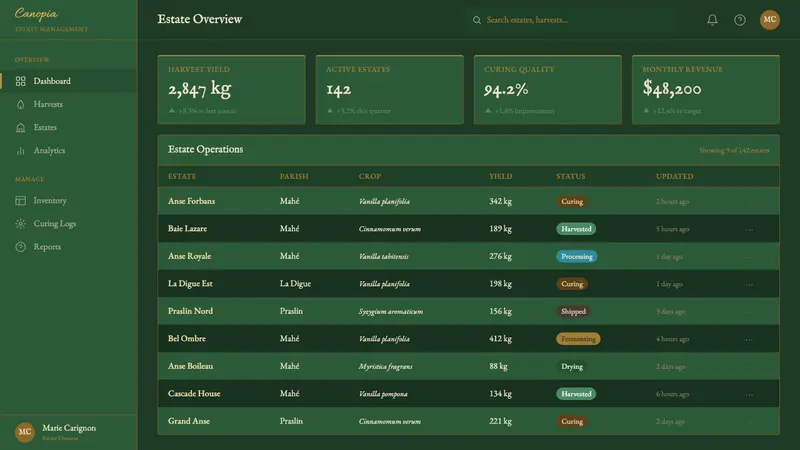800x450 pixels.
Task: Open row actions for Cascade House
Action: (749, 395)
